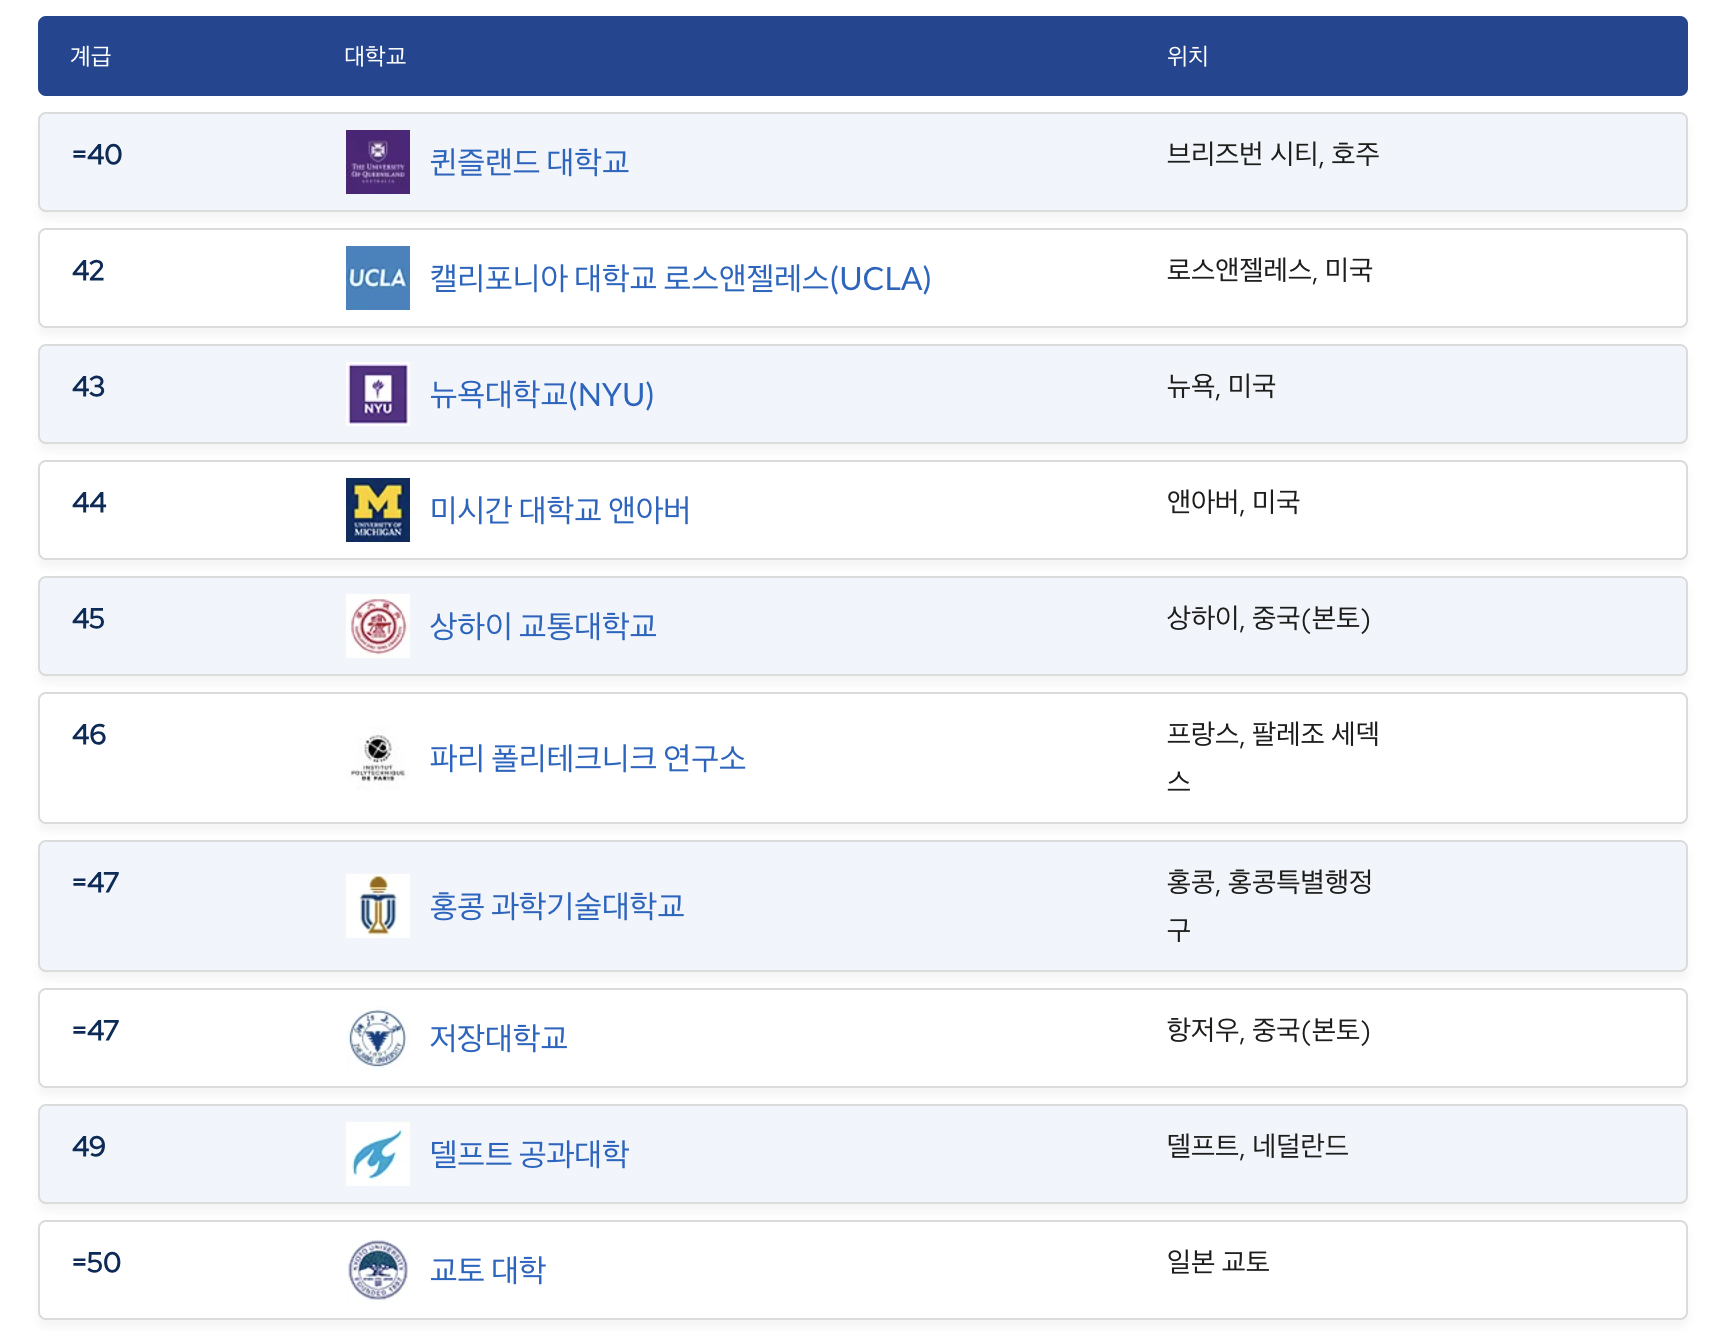Open the 미시간 대학교 앤아버 link
Screen dimensions: 1718x1332
pyautogui.click(x=560, y=510)
